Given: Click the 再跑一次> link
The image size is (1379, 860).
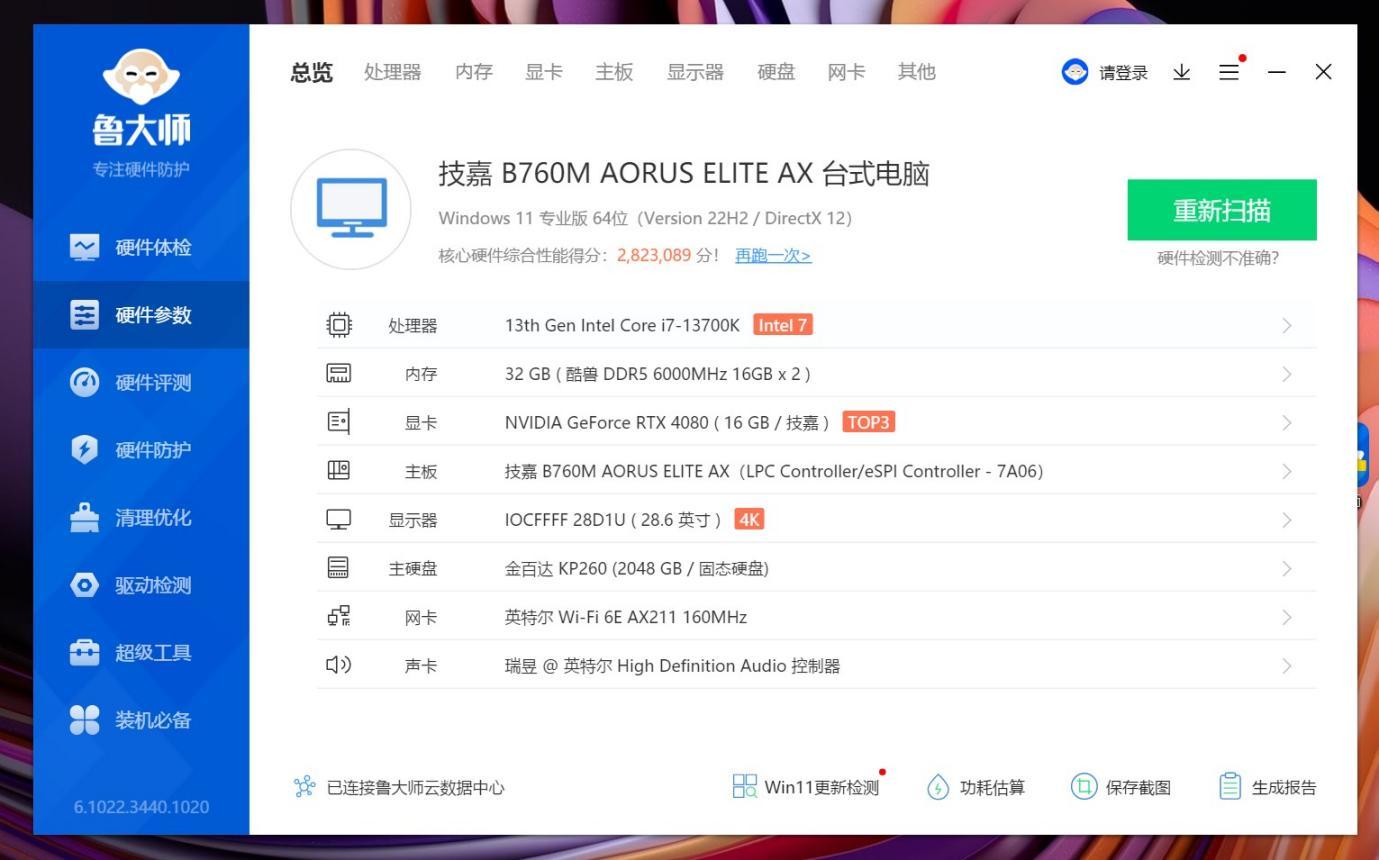Looking at the screenshot, I should 773,255.
